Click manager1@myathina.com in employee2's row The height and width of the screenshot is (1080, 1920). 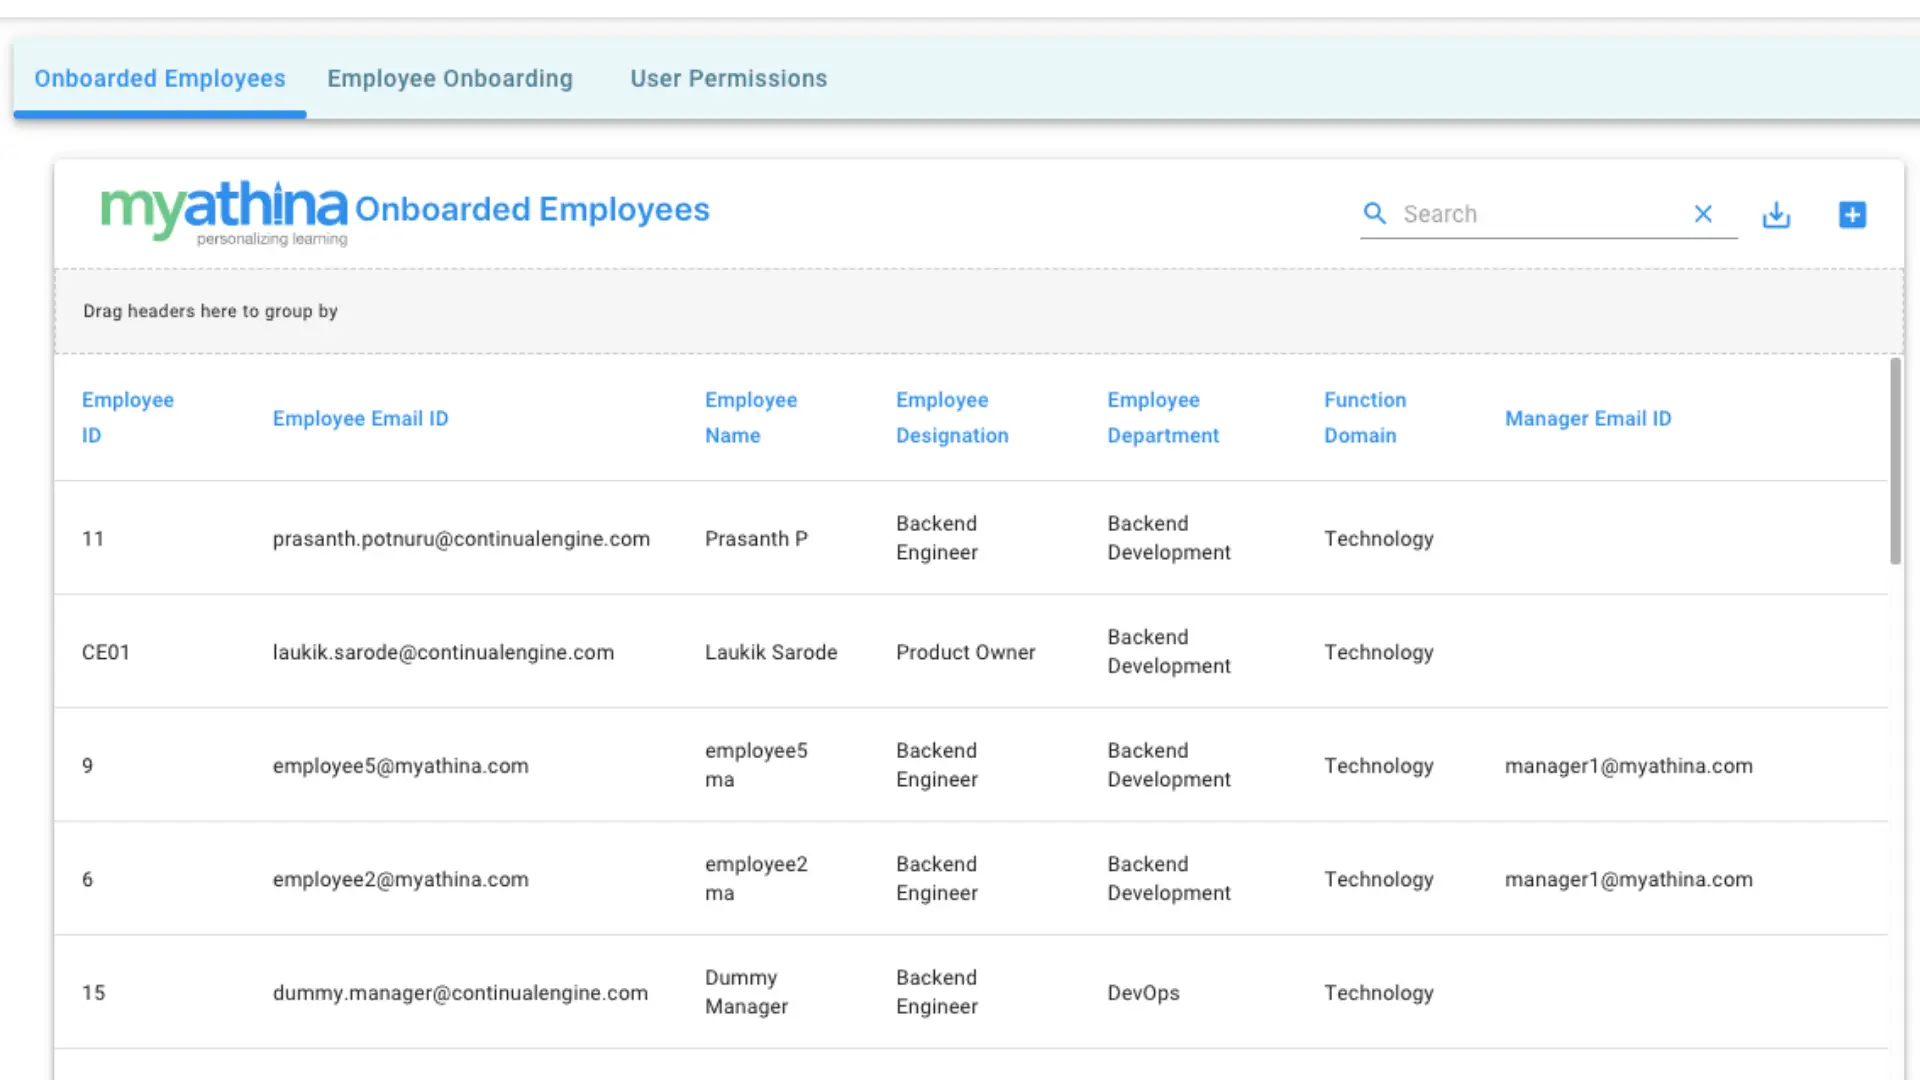[x=1629, y=880]
